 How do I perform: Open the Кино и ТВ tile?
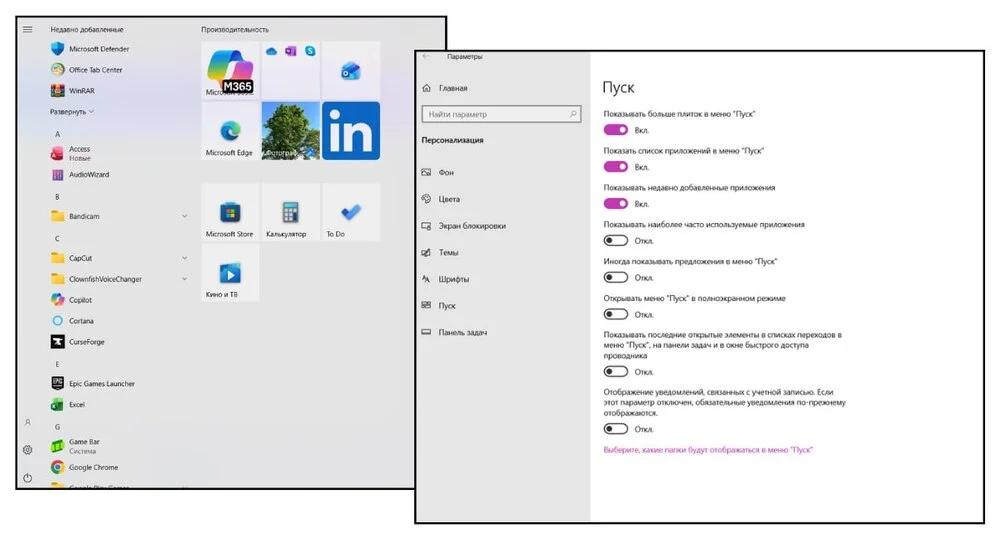pos(230,273)
